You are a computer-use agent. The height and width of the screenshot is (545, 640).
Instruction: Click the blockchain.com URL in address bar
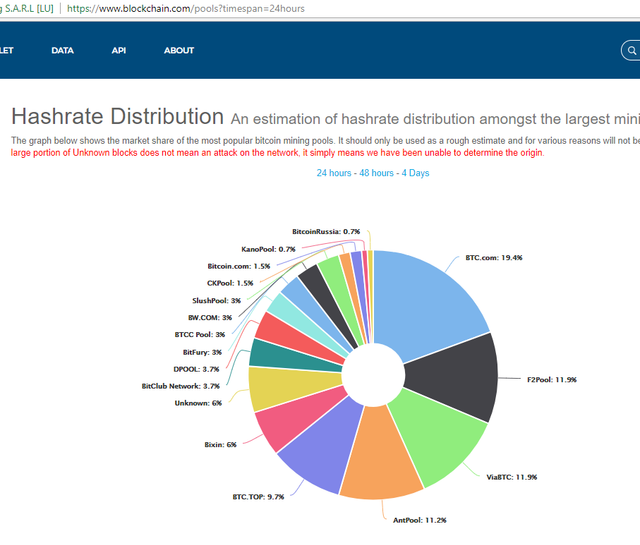pyautogui.click(x=186, y=9)
